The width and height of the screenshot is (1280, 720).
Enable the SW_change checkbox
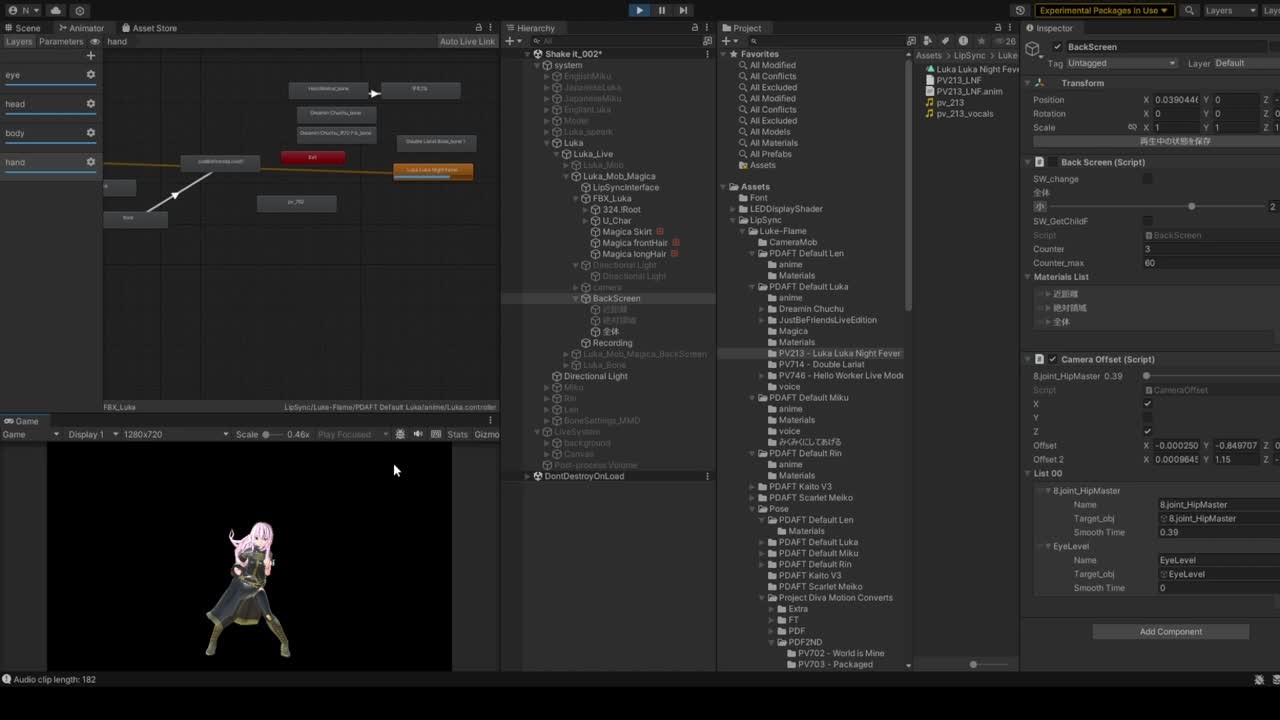tap(1147, 179)
